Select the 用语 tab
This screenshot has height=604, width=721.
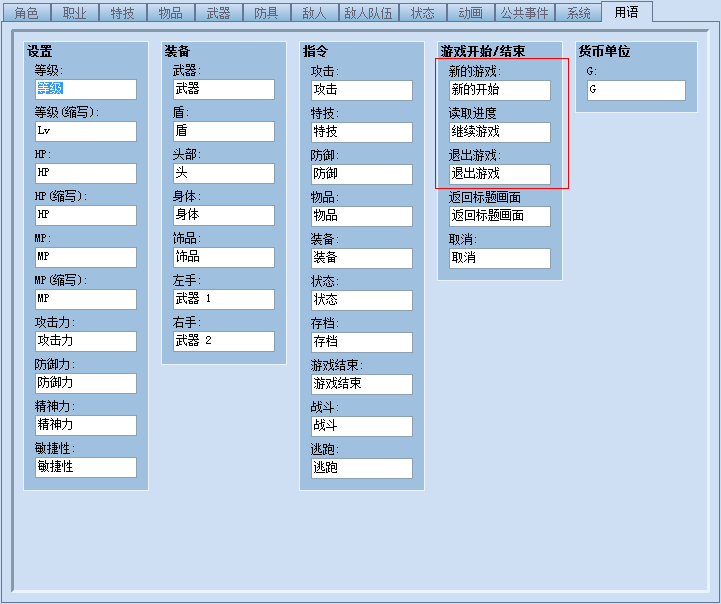(x=626, y=11)
